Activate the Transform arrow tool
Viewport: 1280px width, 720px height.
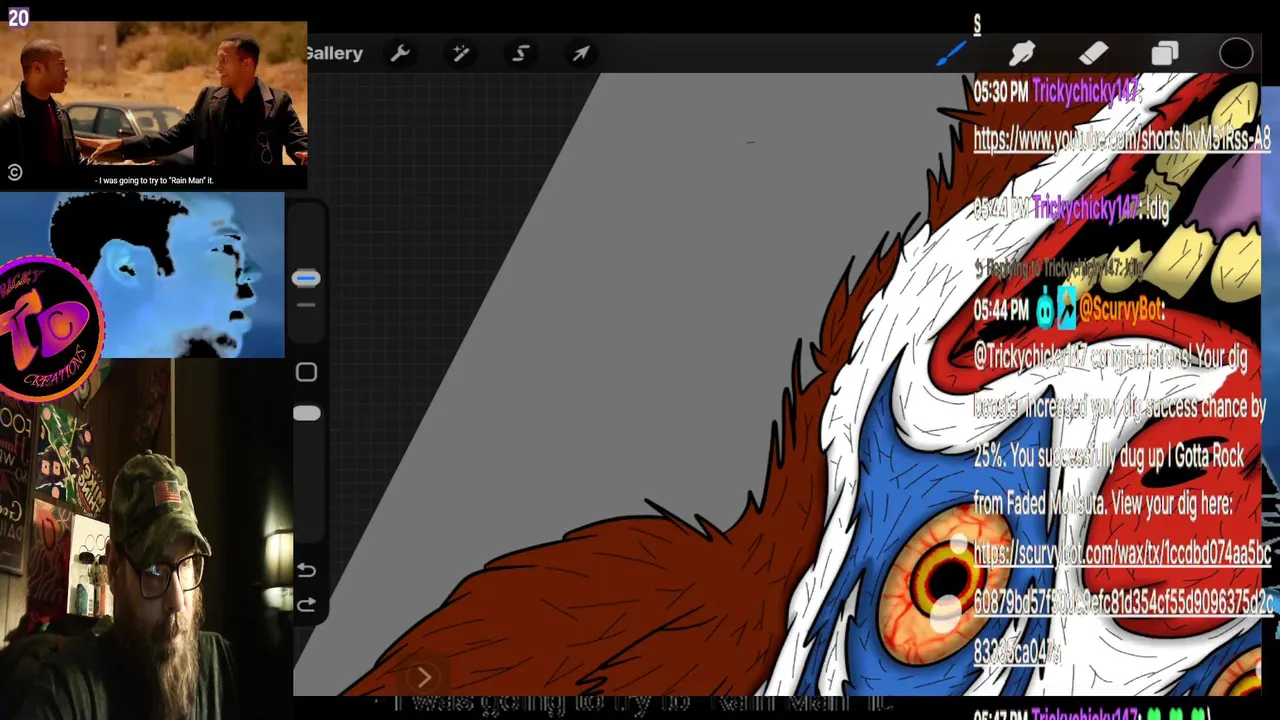pyautogui.click(x=581, y=53)
